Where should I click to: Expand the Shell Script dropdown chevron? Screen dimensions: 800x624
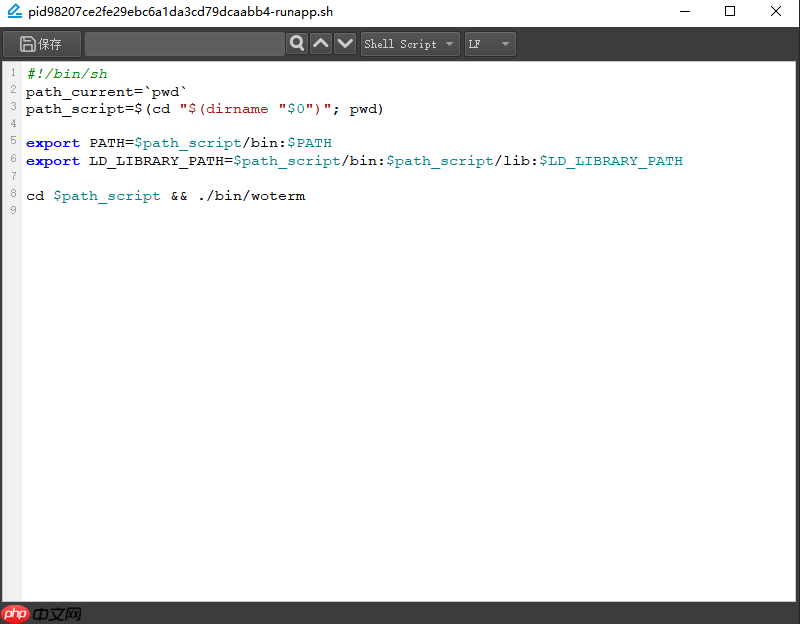449,43
